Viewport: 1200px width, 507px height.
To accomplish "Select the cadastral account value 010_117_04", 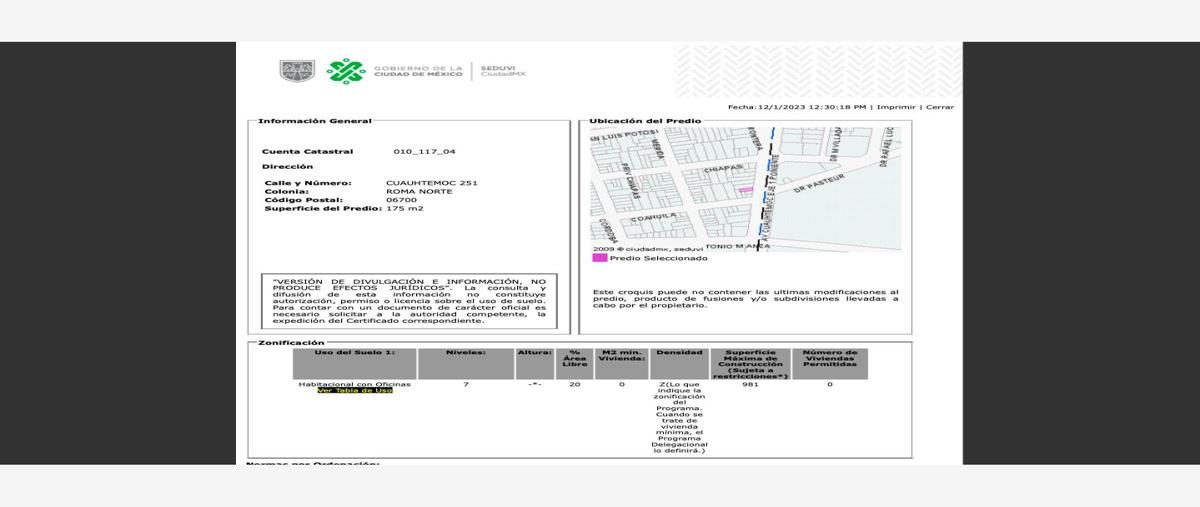I will click(425, 152).
